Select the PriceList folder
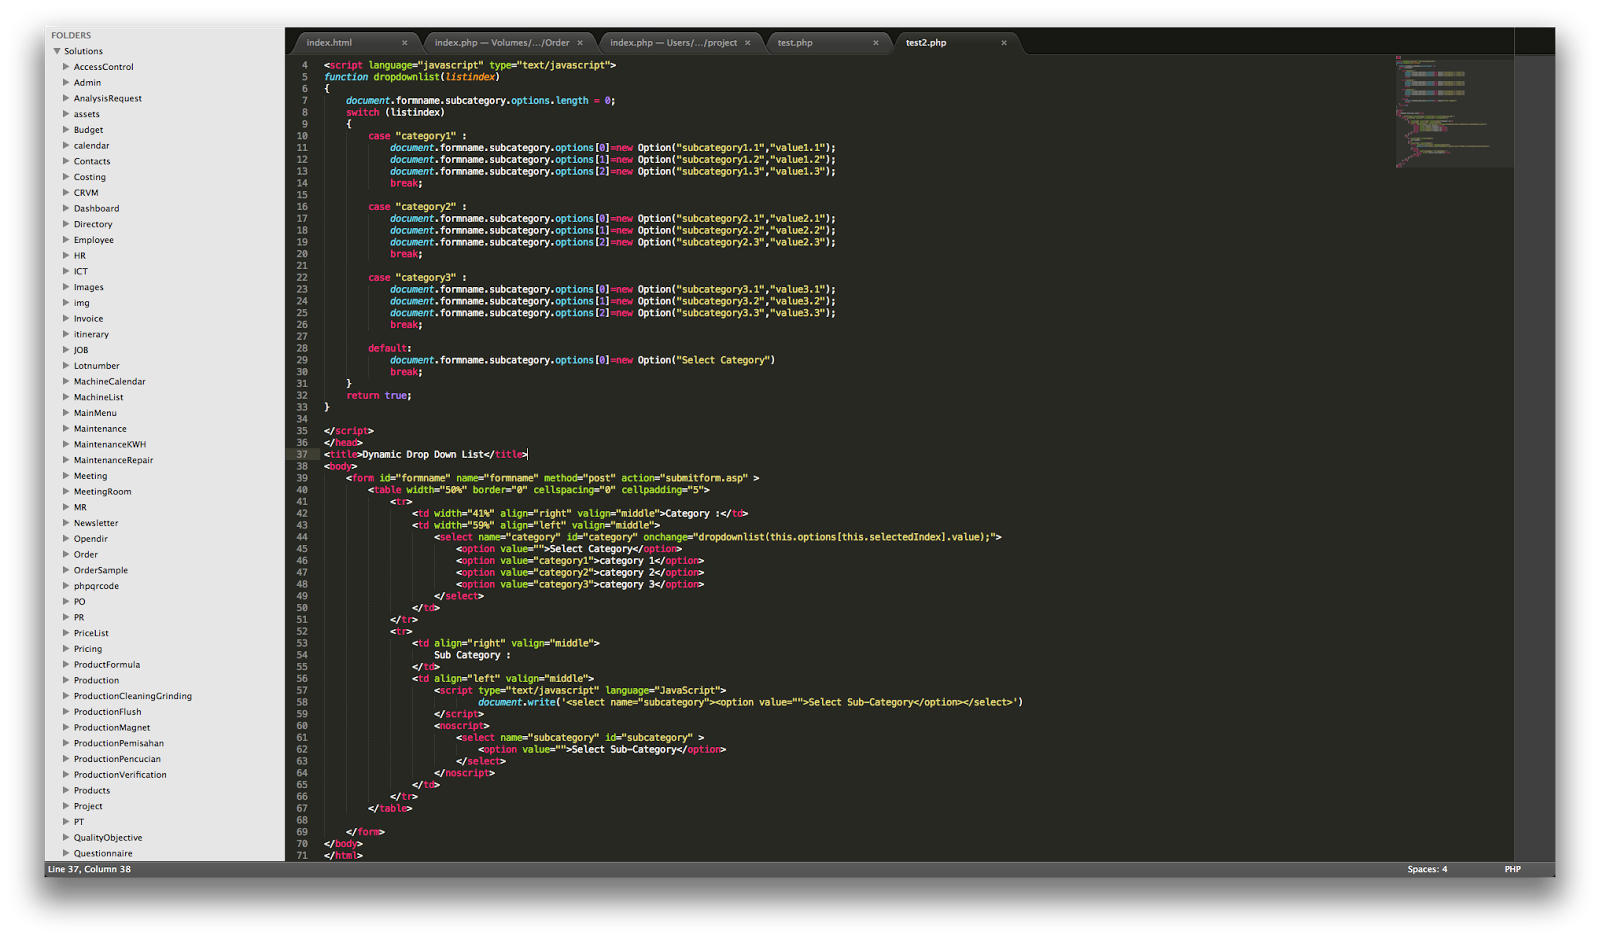Image resolution: width=1600 pixels, height=939 pixels. pyautogui.click(x=91, y=633)
